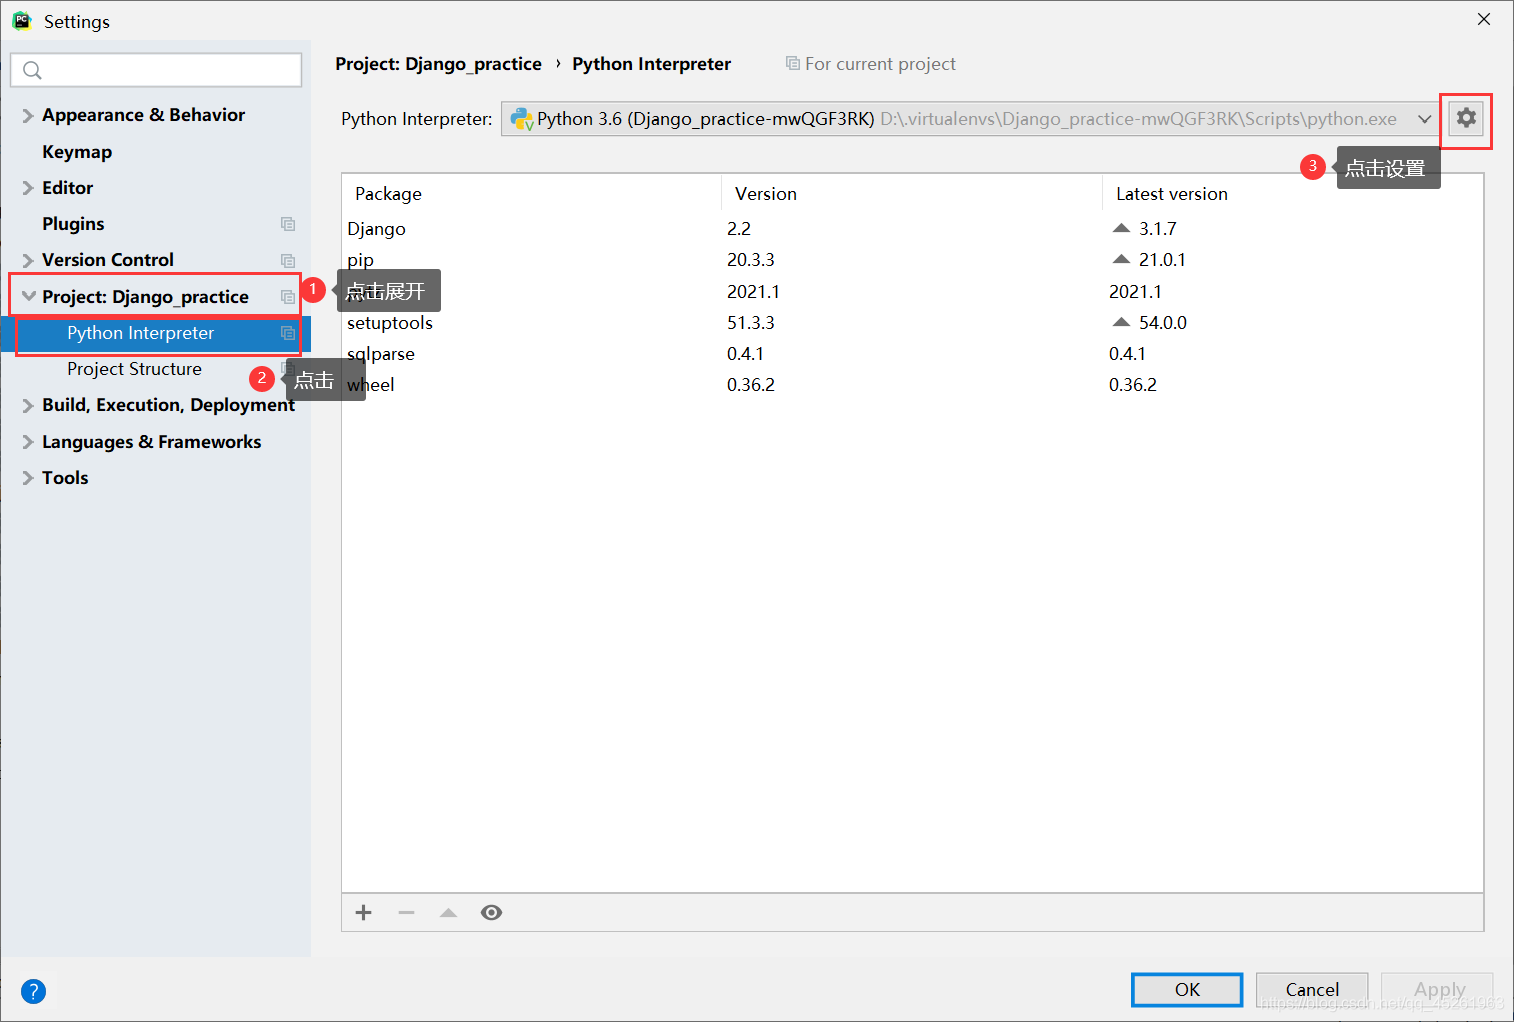Image resolution: width=1514 pixels, height=1022 pixels.
Task: Select Project Structure tree item
Action: coord(134,369)
